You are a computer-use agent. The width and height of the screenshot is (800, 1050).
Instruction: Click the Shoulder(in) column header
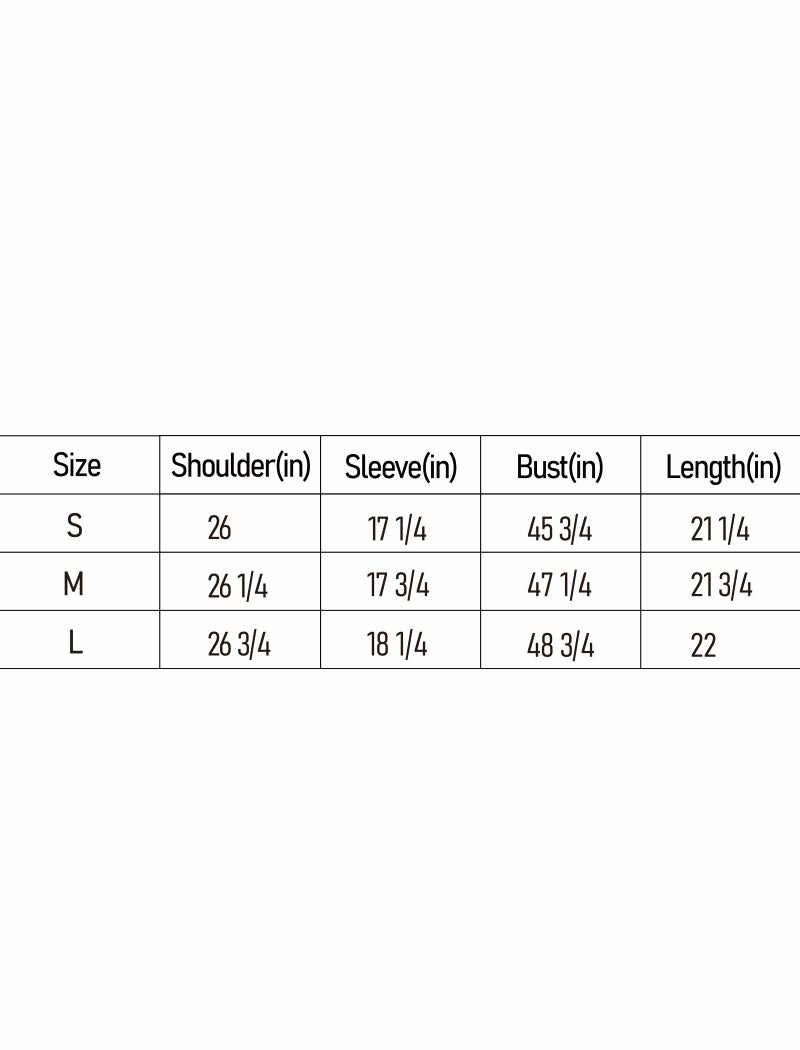[241, 466]
